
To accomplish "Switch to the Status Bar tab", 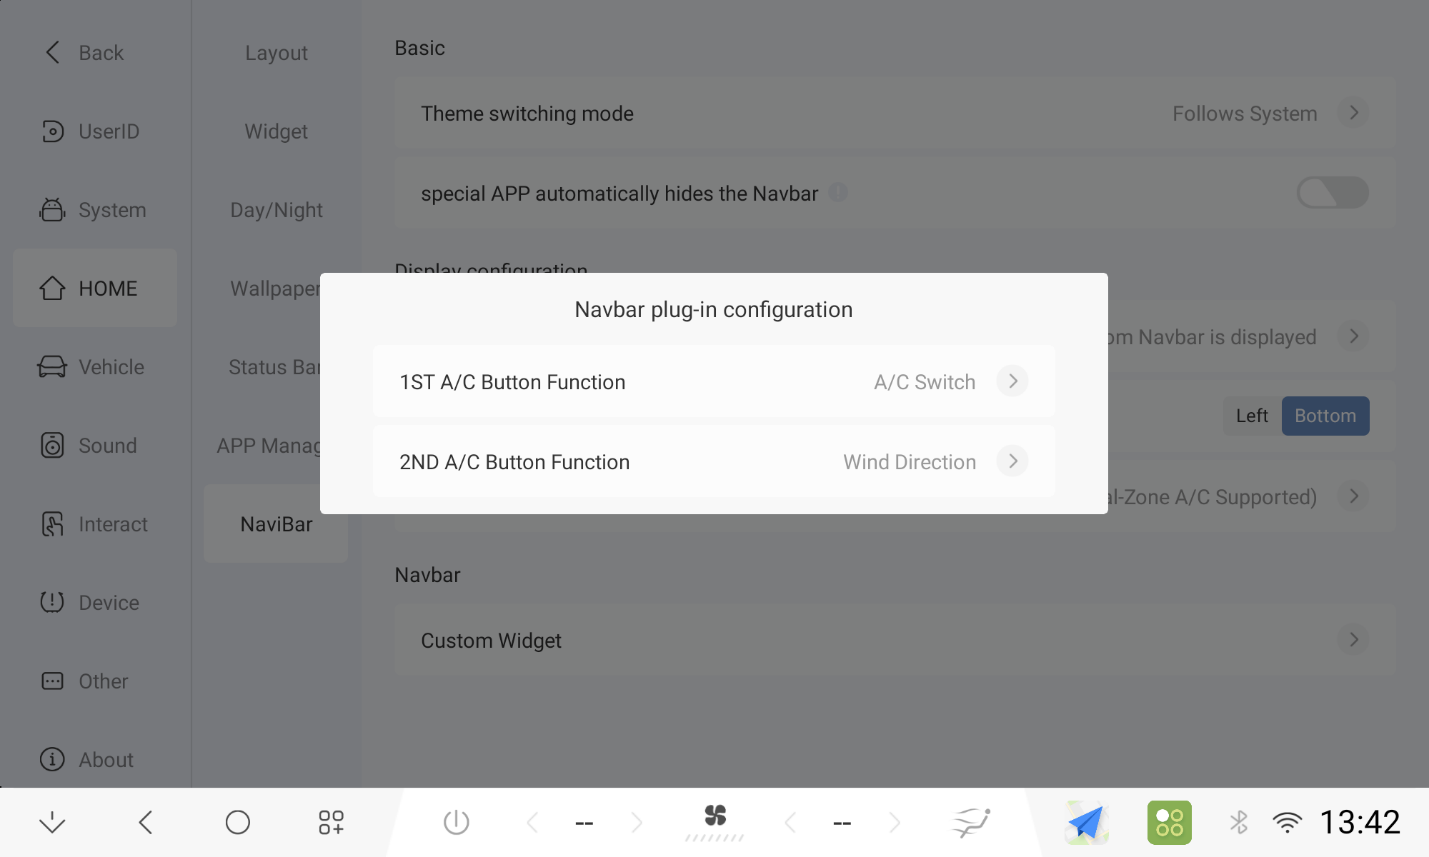I will (273, 367).
